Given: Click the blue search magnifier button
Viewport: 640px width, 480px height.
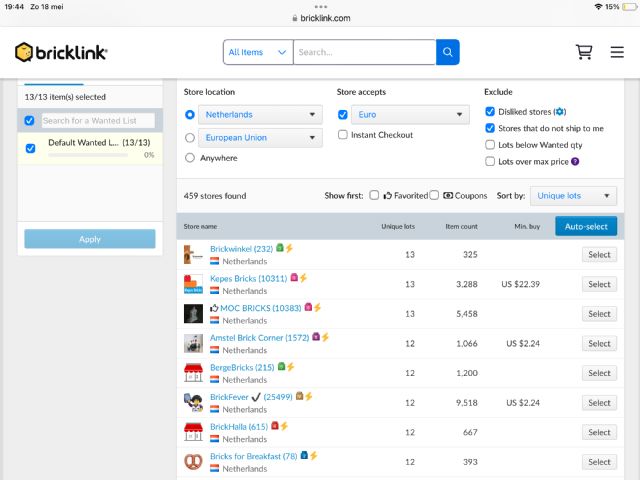Looking at the screenshot, I should coord(448,52).
